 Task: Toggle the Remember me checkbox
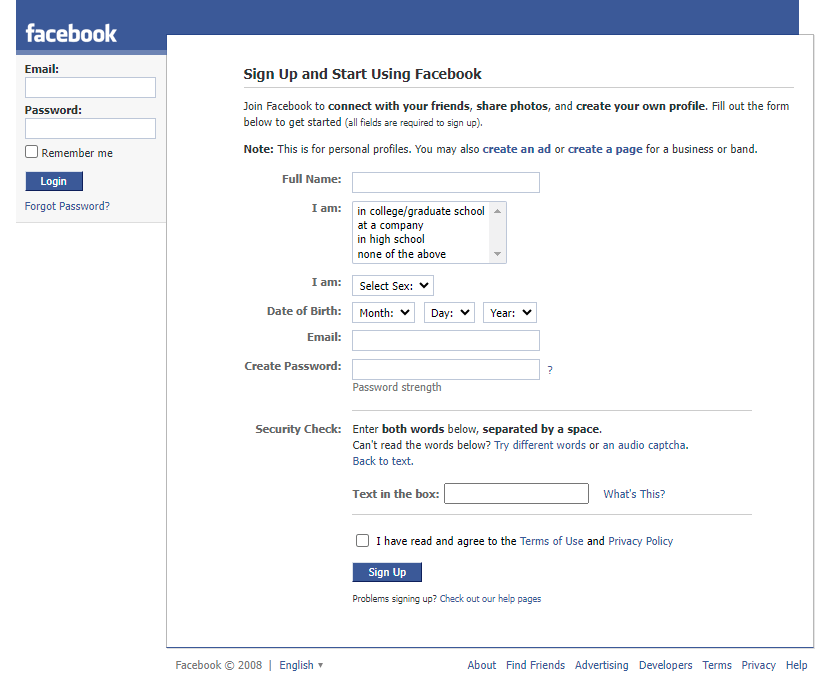pos(32,152)
